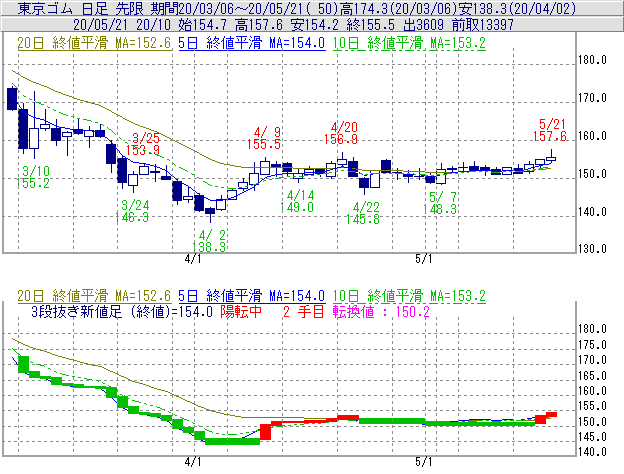Click the high label '4/20 156.9'
624x474 pixels.
pyautogui.click(x=341, y=133)
